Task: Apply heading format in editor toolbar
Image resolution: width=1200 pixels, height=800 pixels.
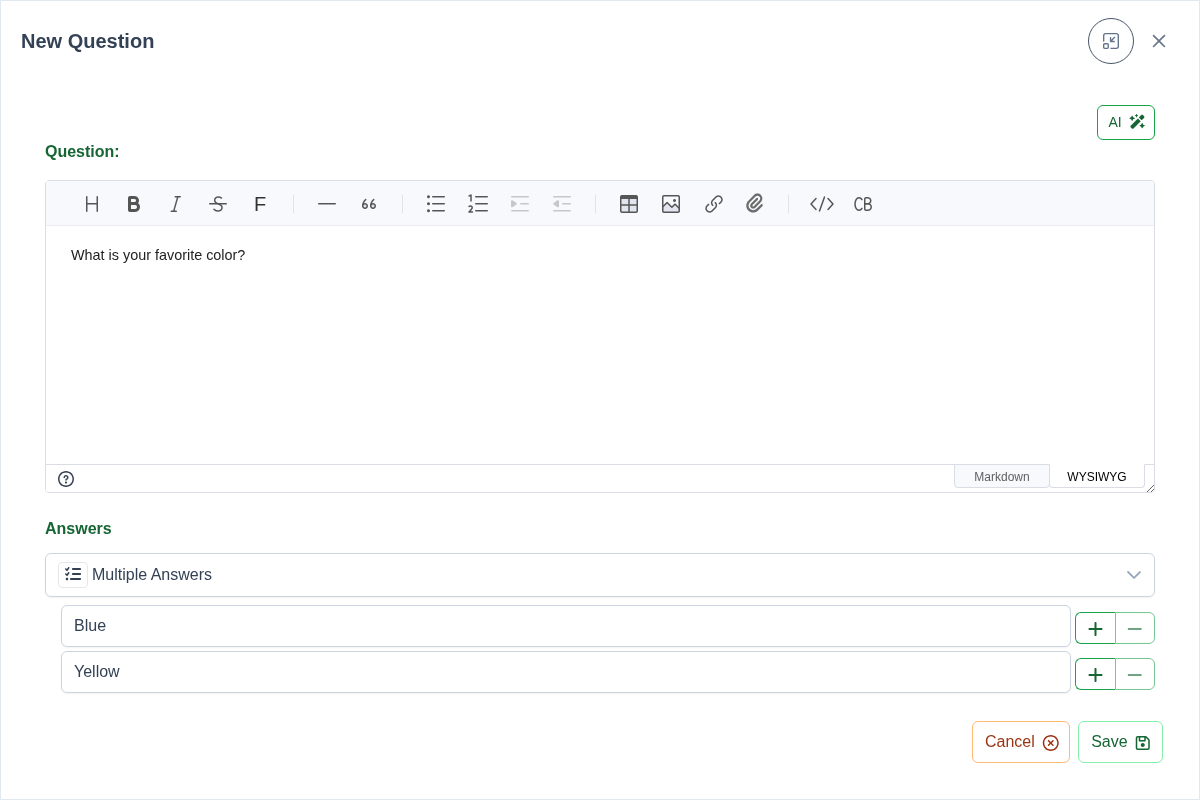Action: coord(92,204)
